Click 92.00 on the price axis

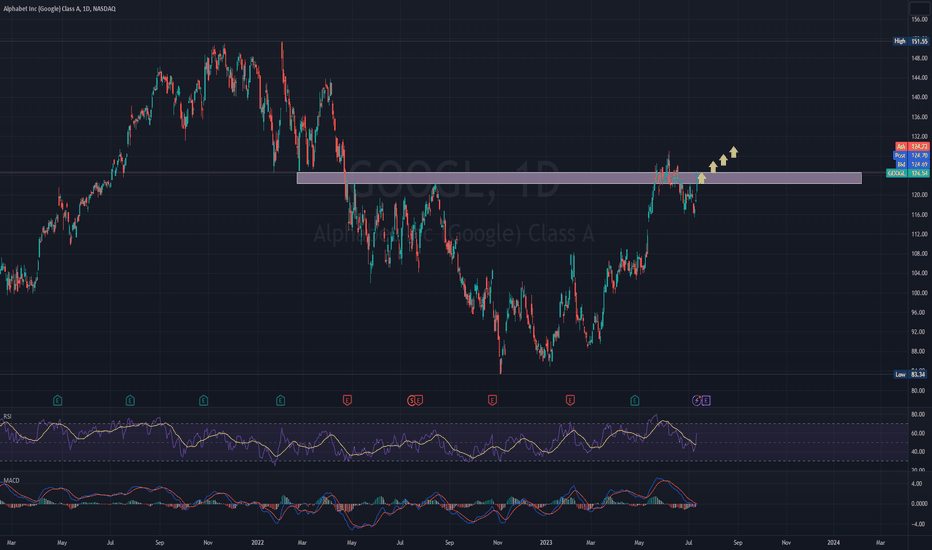pyautogui.click(x=919, y=332)
